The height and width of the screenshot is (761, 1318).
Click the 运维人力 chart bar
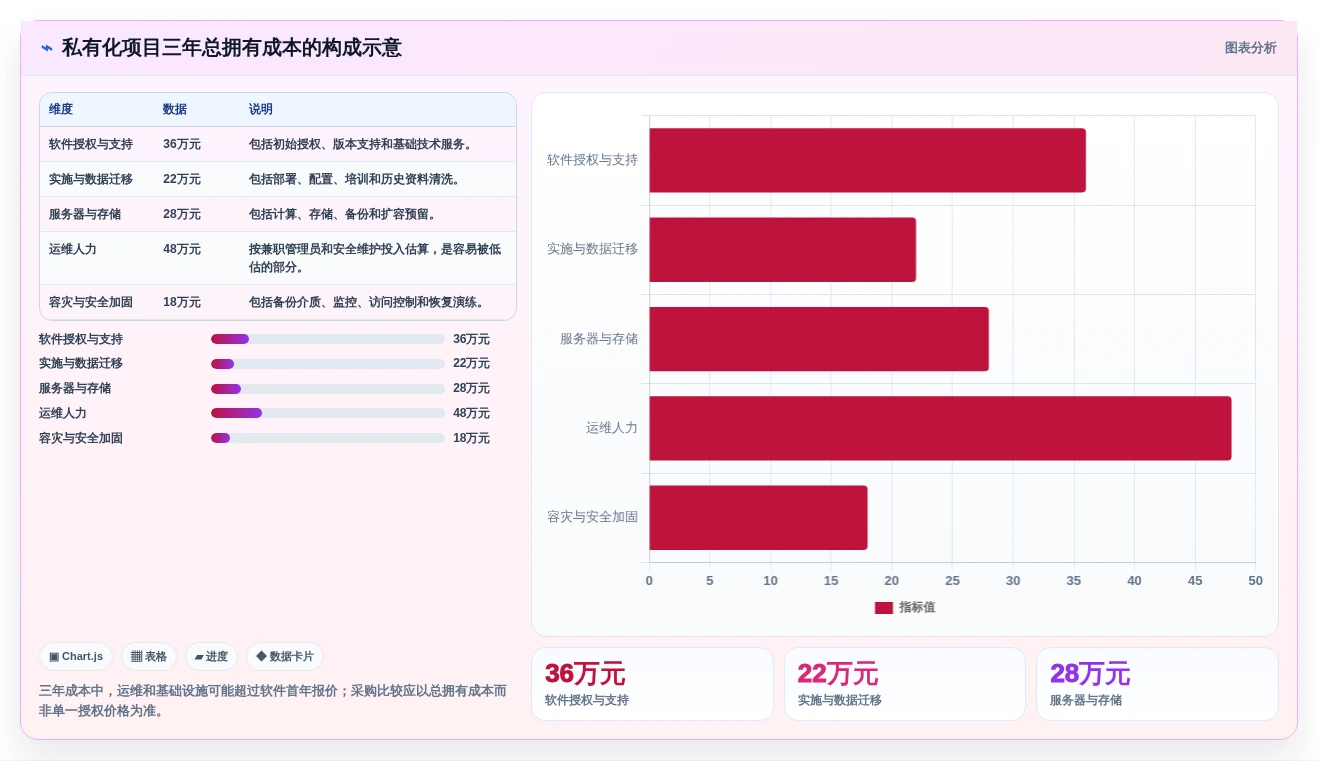point(940,428)
